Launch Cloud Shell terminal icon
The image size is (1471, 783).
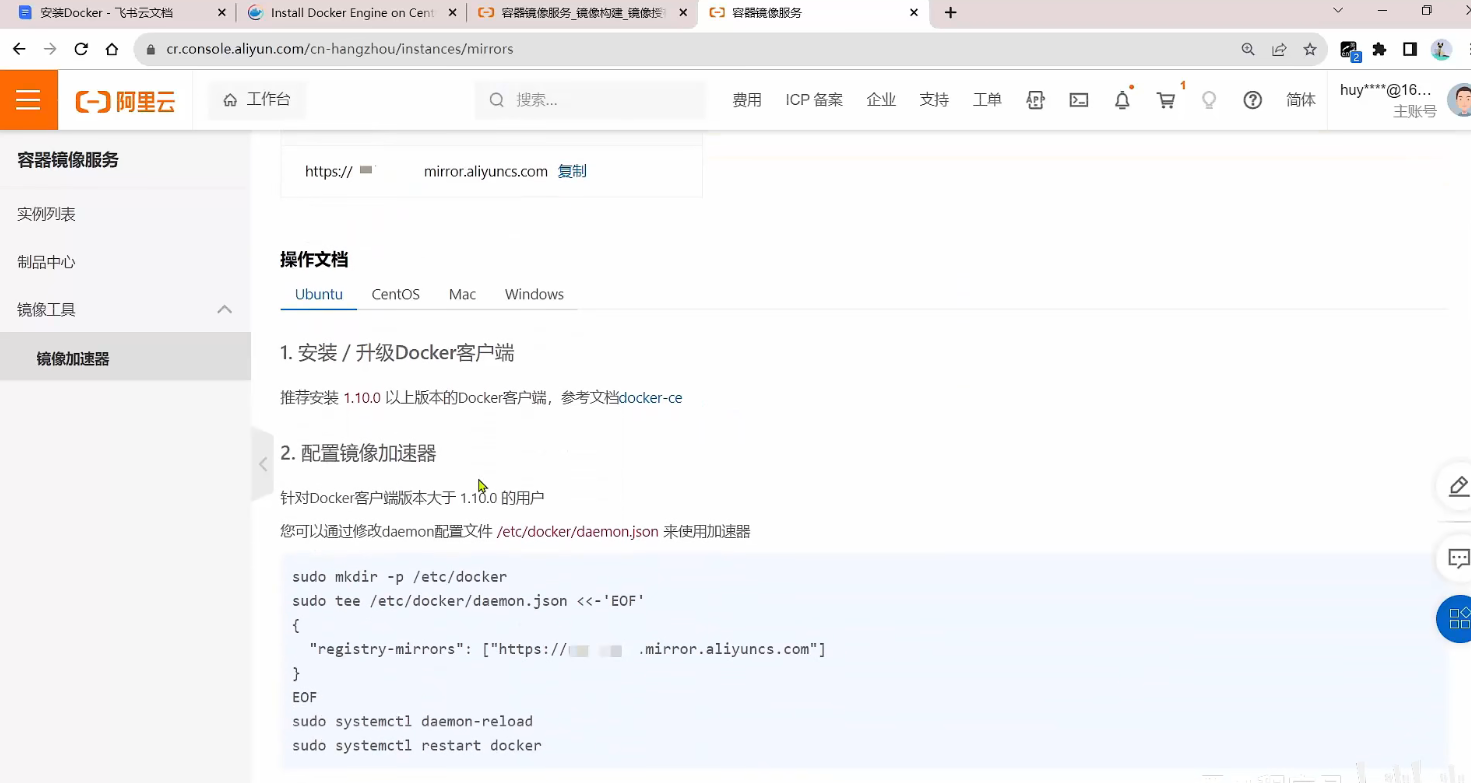1079,100
